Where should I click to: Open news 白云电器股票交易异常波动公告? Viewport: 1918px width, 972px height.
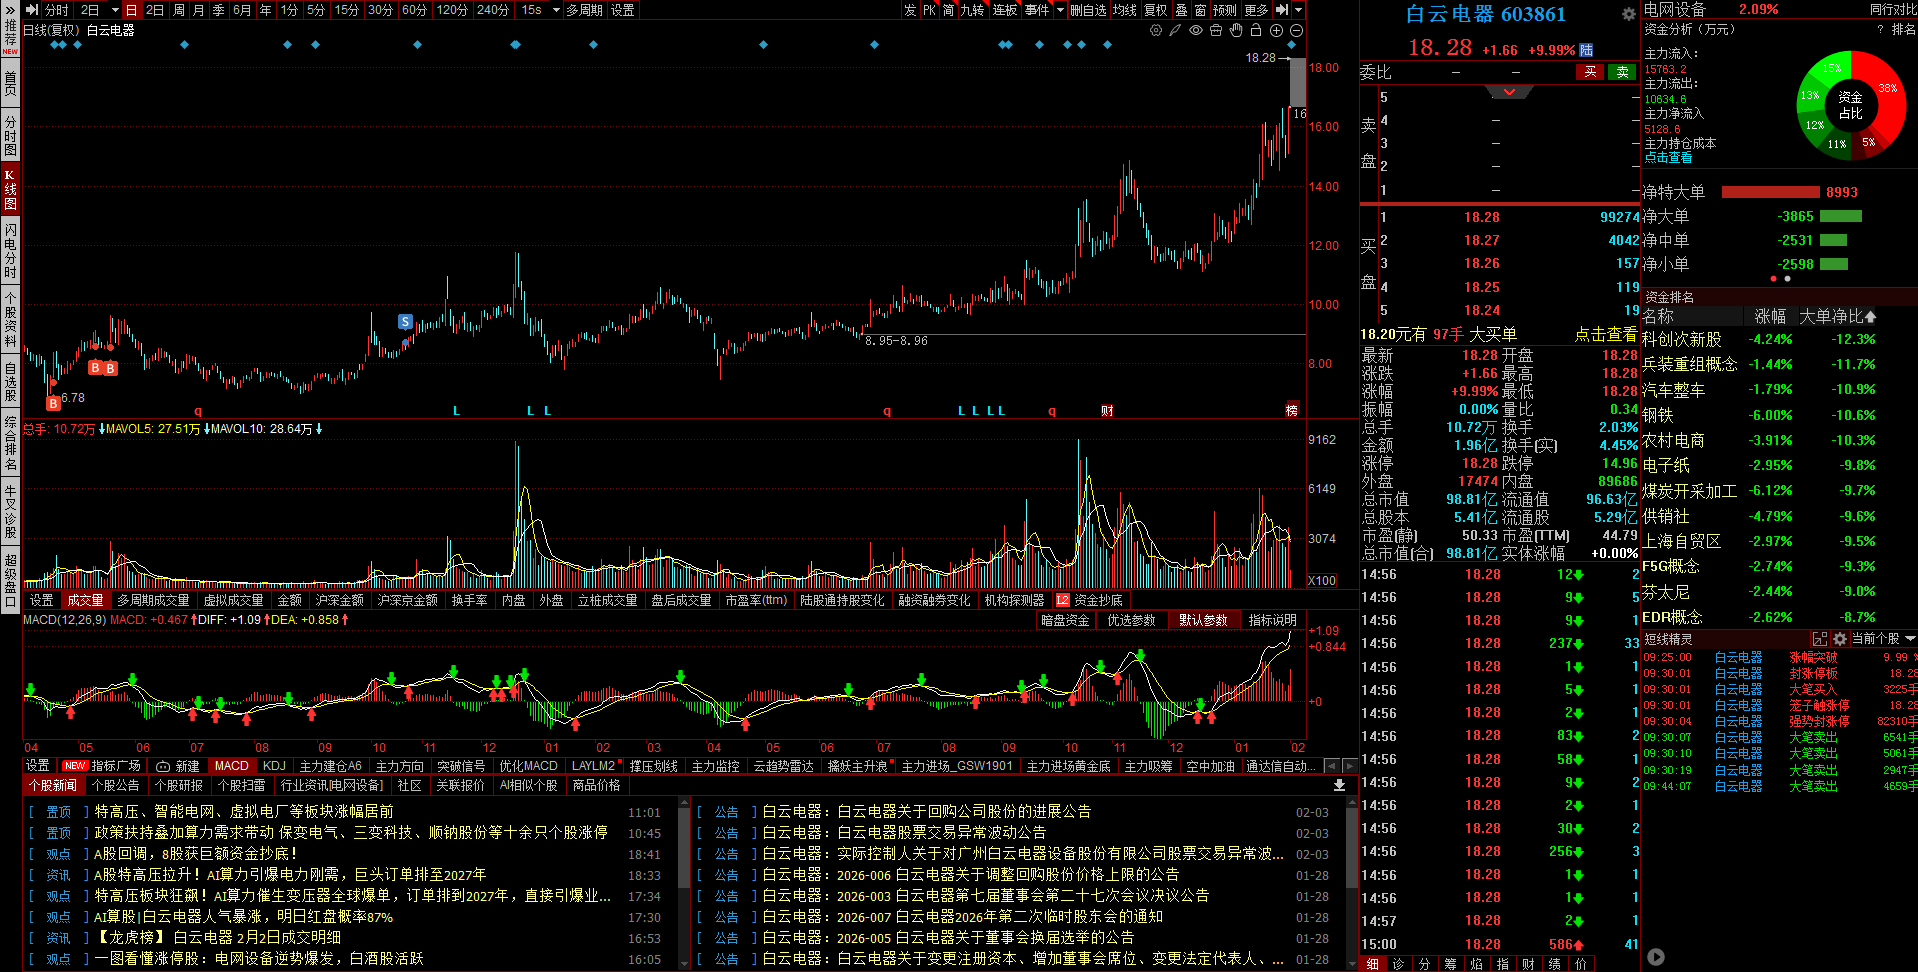click(x=904, y=833)
